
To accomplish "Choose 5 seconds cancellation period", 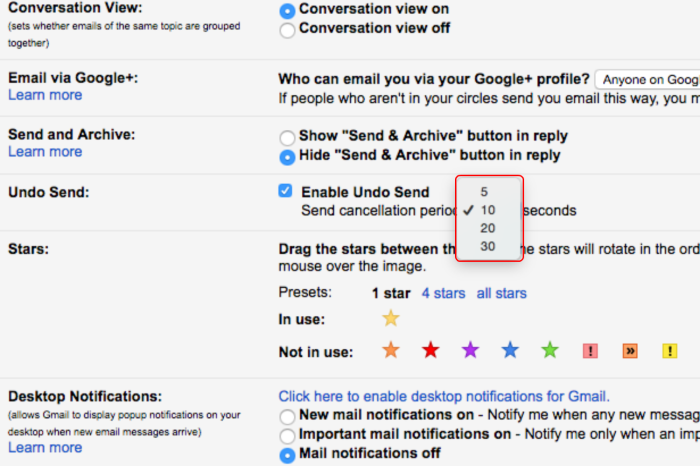I will (x=489, y=192).
